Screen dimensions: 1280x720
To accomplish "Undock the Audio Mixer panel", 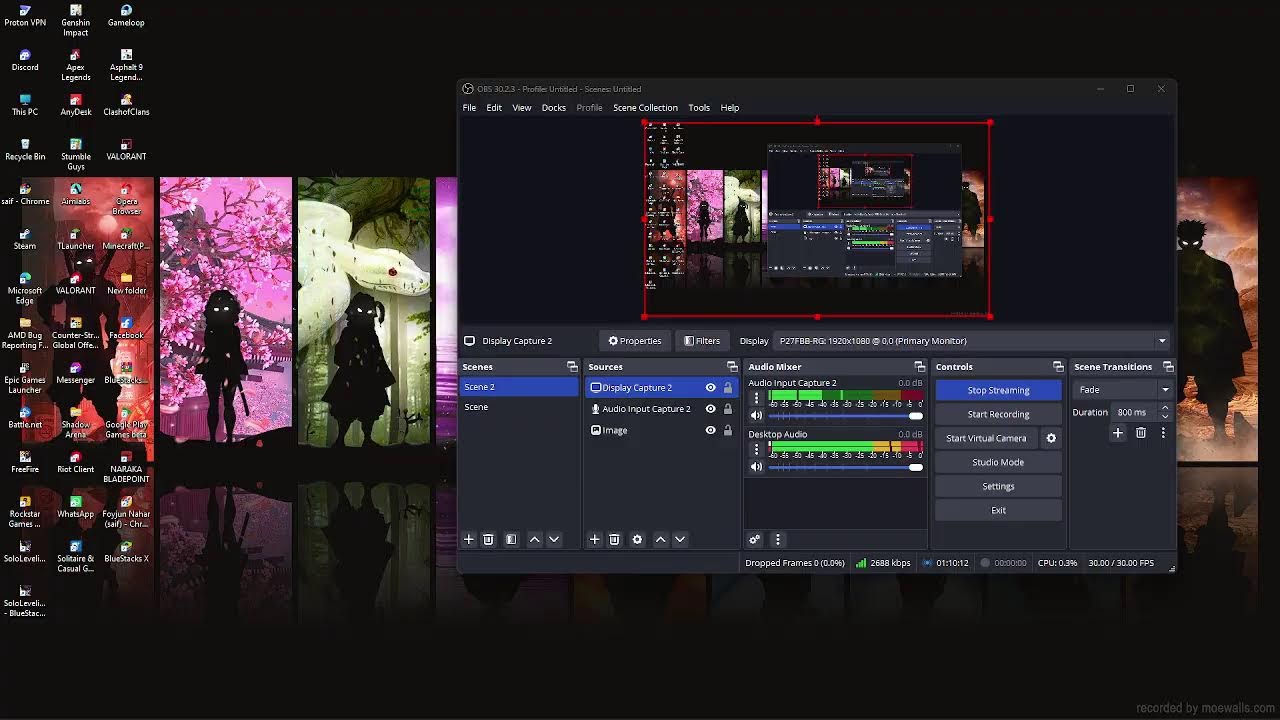I will pos(920,367).
